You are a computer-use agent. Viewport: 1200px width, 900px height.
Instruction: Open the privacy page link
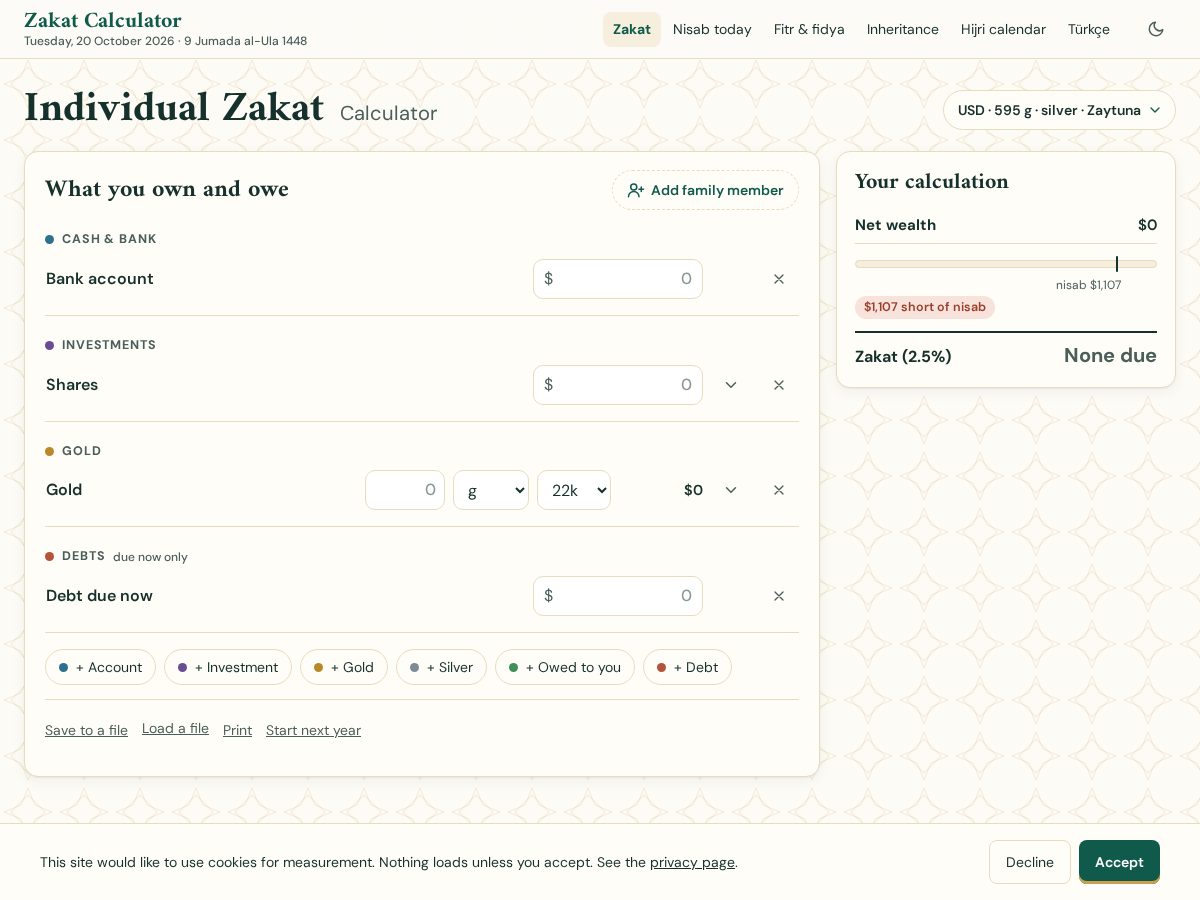coord(692,862)
